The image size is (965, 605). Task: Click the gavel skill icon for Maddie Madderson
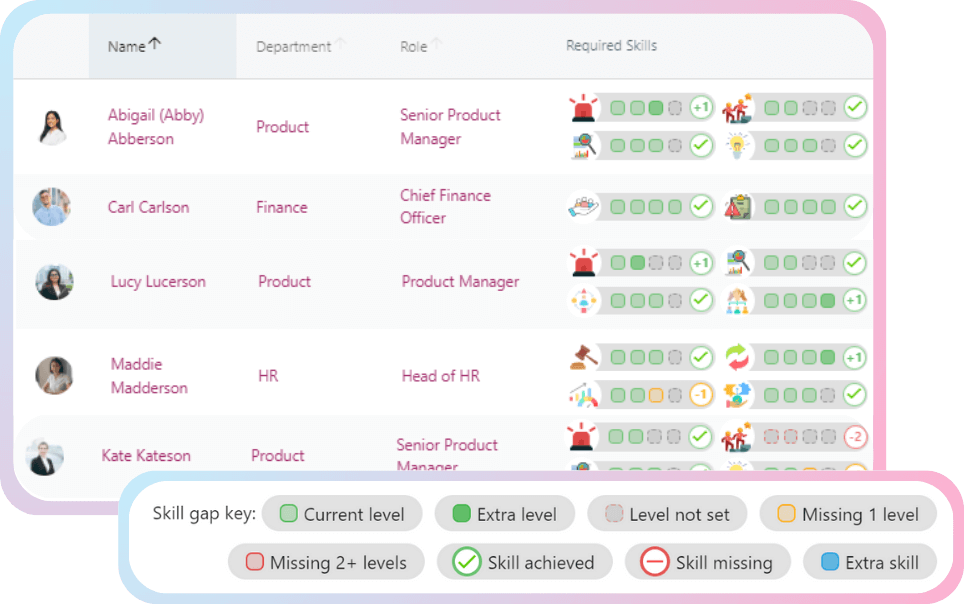(x=582, y=357)
